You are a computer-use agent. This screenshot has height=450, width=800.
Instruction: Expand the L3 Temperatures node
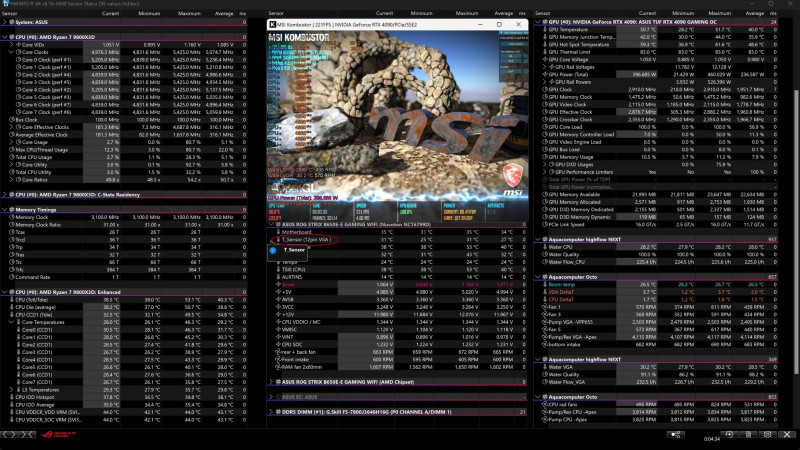click(x=11, y=390)
